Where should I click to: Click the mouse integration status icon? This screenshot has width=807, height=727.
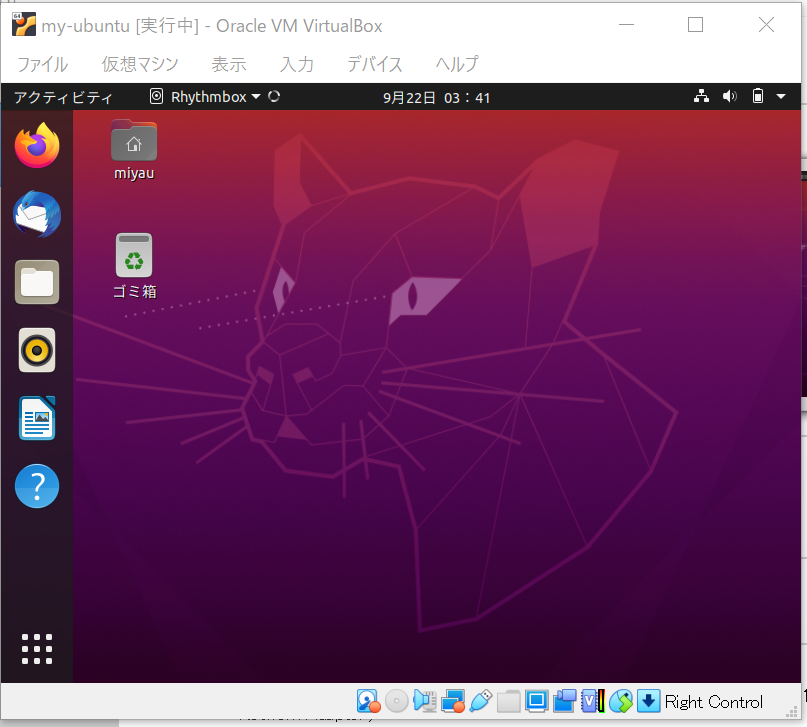click(x=621, y=701)
